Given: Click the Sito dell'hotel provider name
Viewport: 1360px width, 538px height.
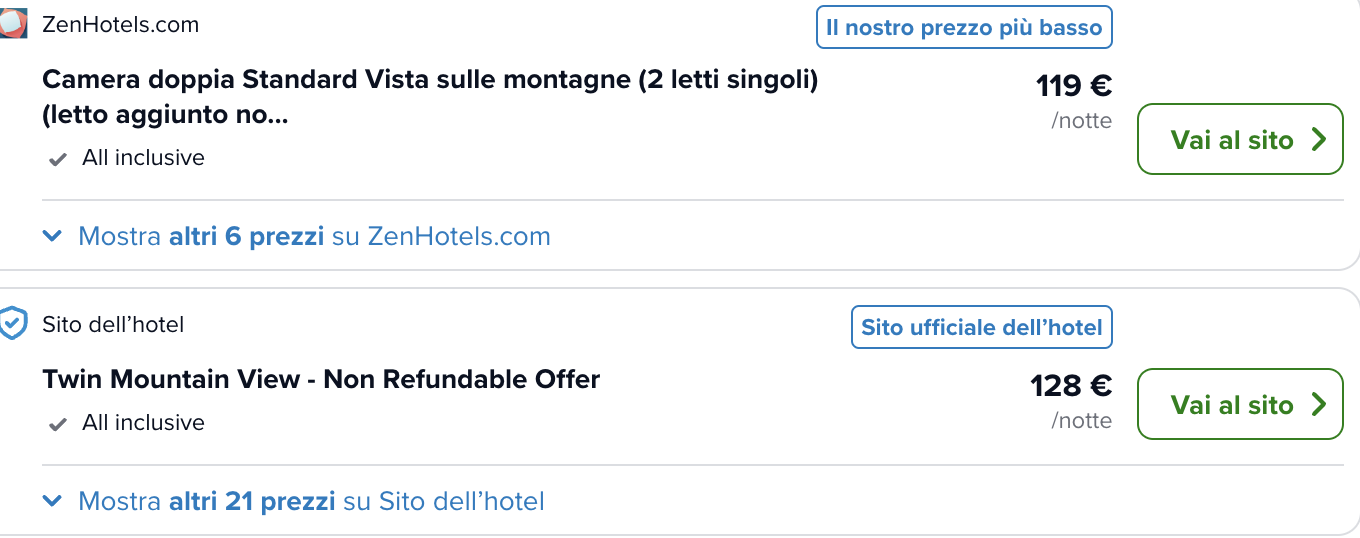Looking at the screenshot, I should (113, 324).
